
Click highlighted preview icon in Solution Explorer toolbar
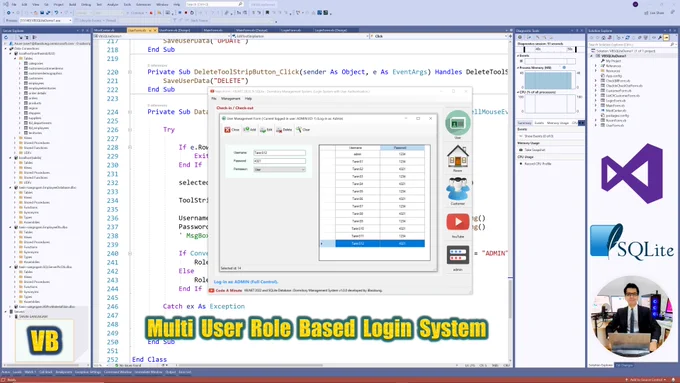pyautogui.click(x=667, y=38)
